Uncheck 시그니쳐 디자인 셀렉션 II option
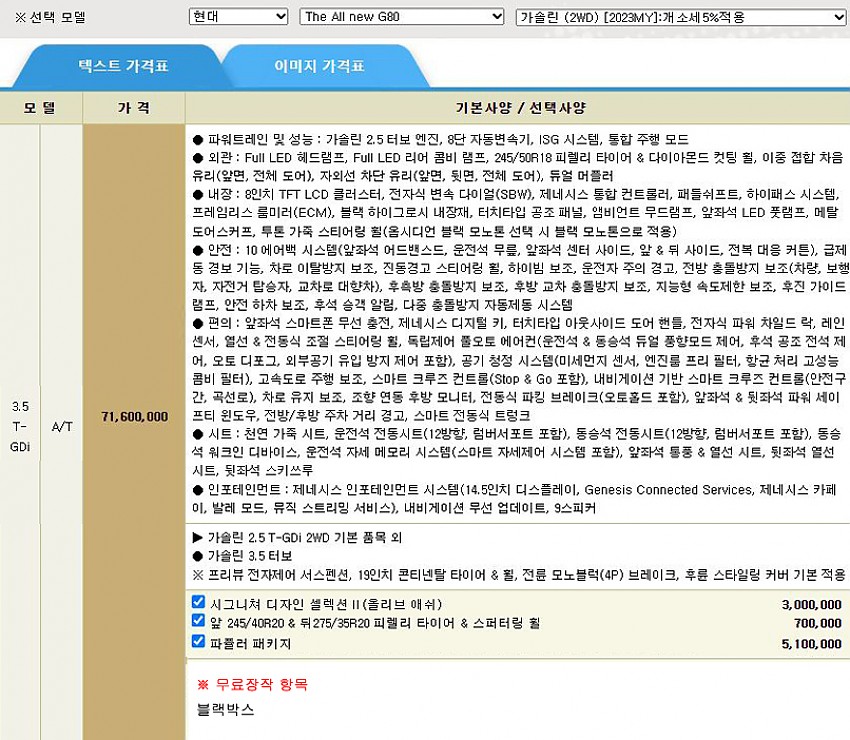The image size is (850, 740). pos(198,603)
